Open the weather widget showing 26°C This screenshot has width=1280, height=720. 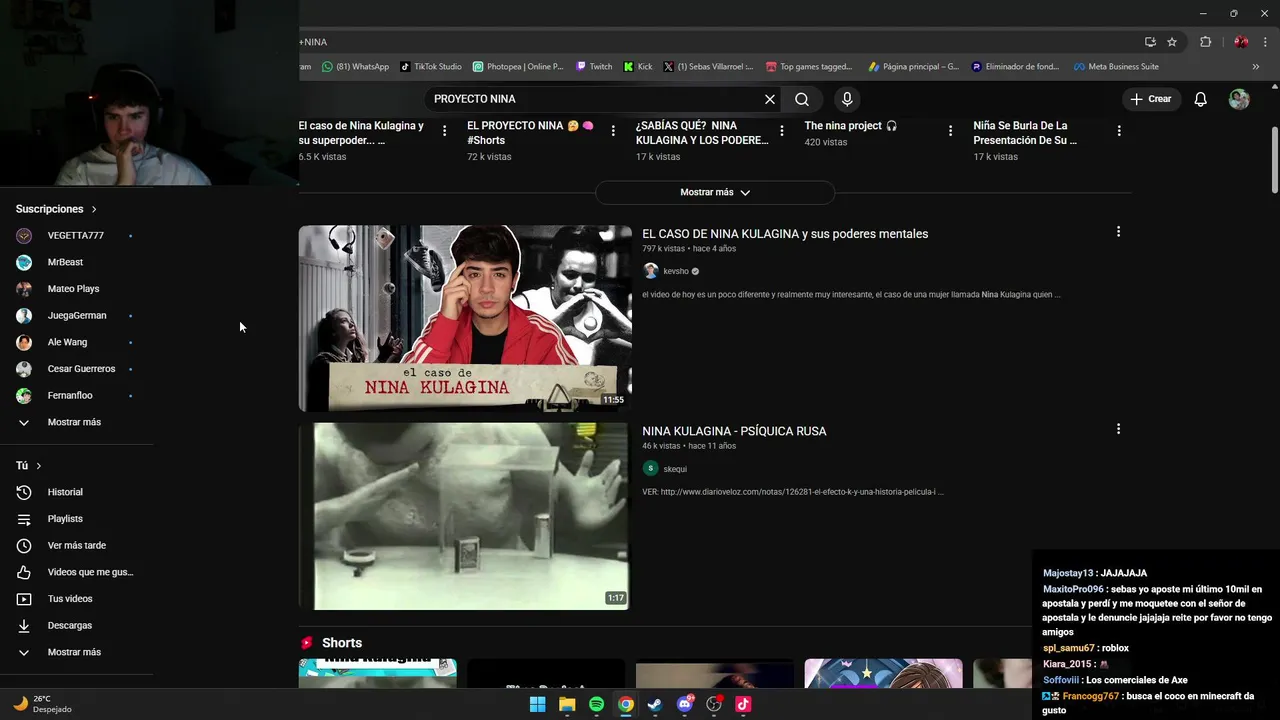point(42,704)
